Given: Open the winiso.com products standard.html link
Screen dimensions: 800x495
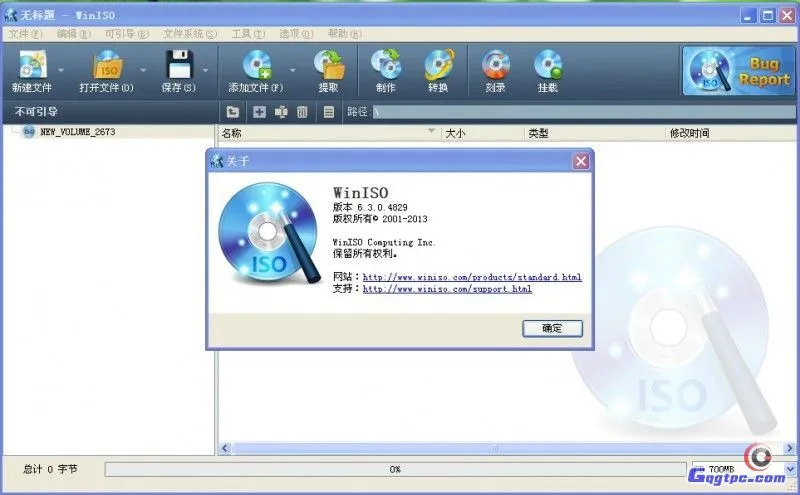Looking at the screenshot, I should tap(472, 277).
